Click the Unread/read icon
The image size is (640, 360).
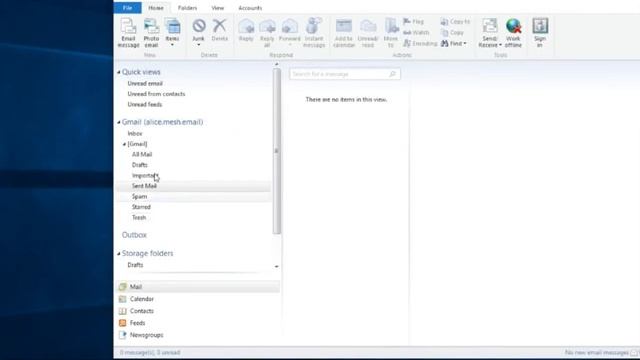click(x=368, y=33)
